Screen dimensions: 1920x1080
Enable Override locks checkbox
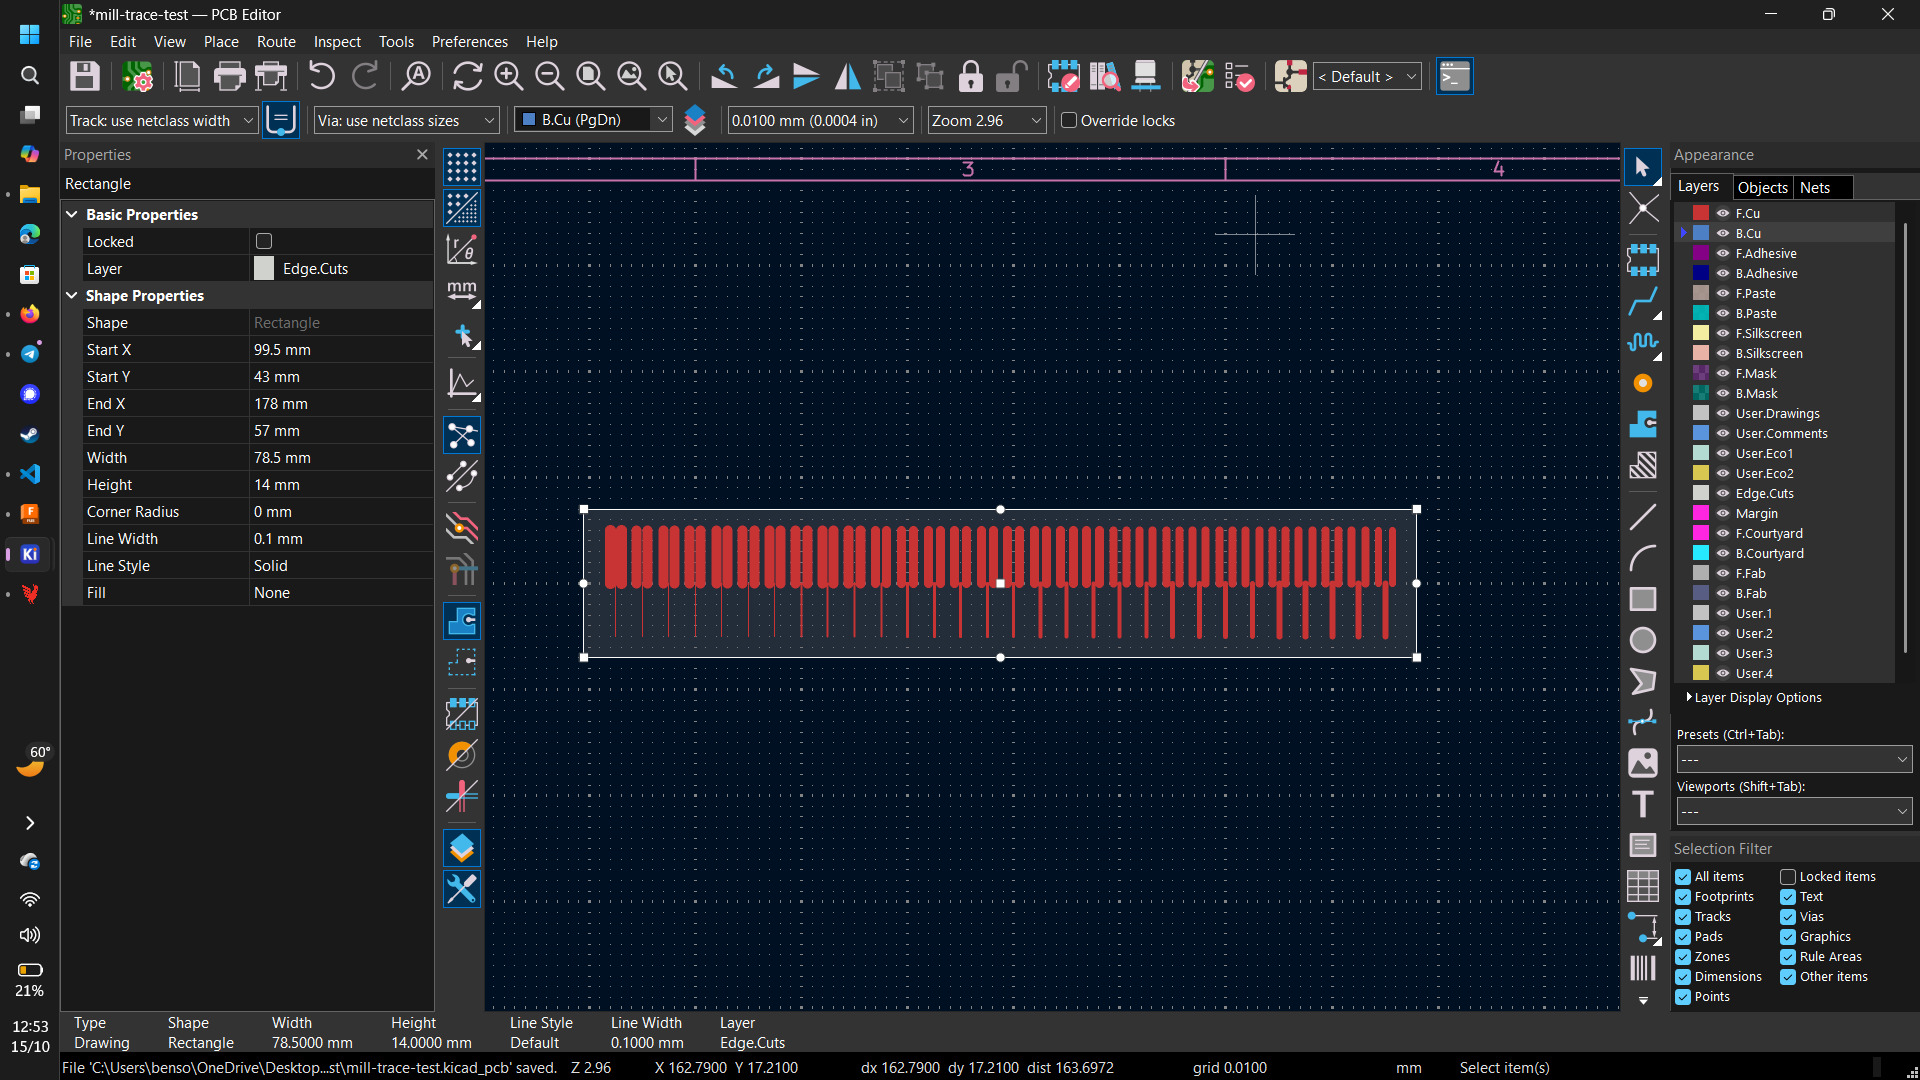coord(1069,120)
